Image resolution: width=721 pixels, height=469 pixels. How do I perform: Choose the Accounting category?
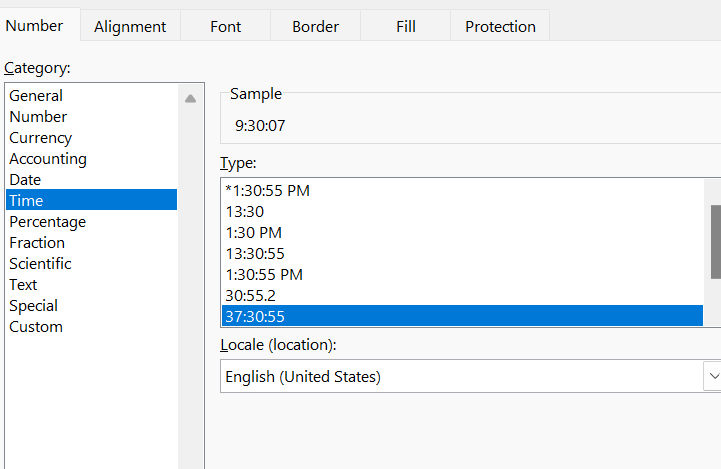(x=92, y=159)
